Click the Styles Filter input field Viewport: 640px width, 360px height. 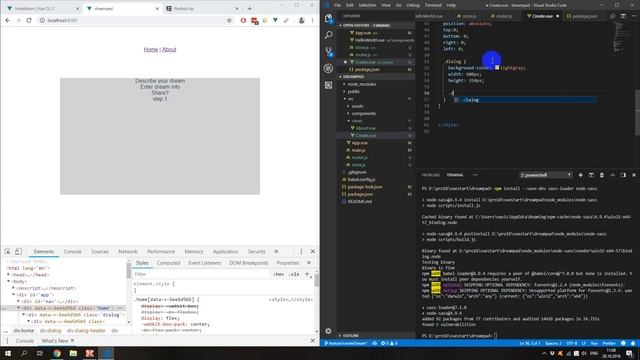(202, 274)
